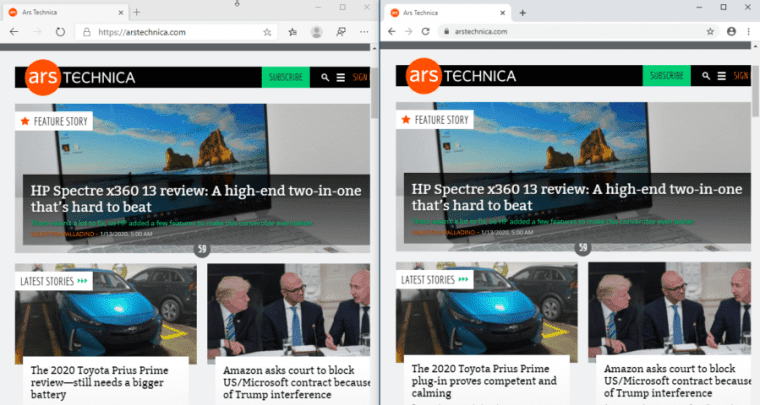760x405 pixels.
Task: Click the green Subscribe button in Edge window
Action: click(x=285, y=78)
